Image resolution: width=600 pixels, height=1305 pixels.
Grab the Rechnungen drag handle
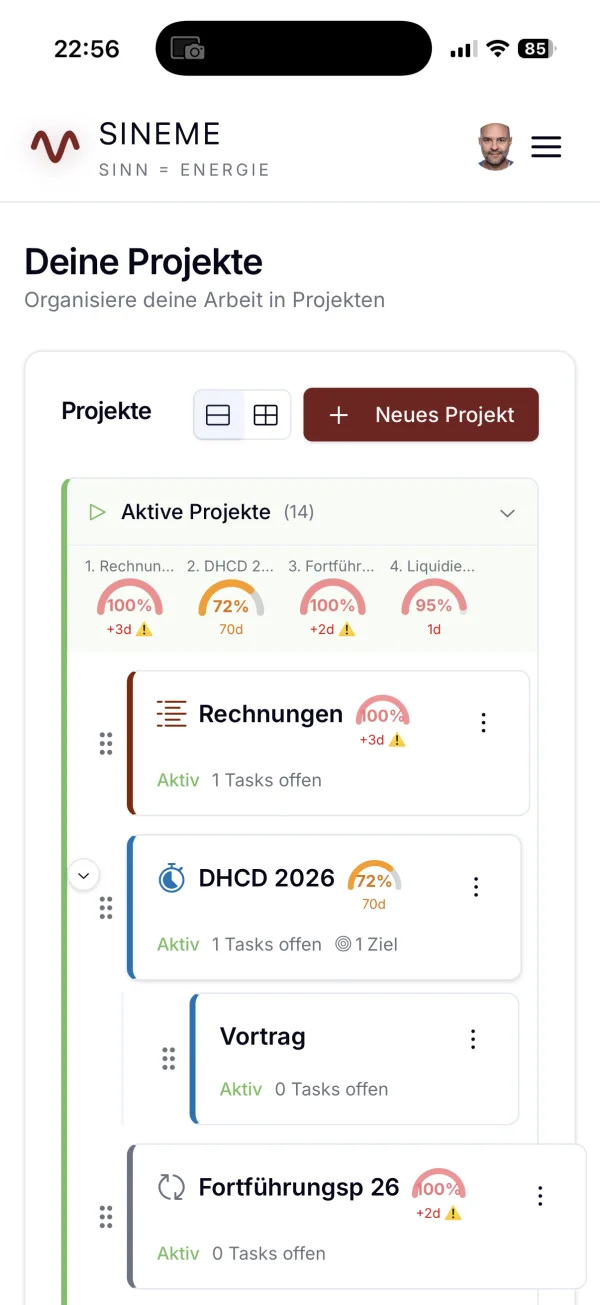coord(106,744)
